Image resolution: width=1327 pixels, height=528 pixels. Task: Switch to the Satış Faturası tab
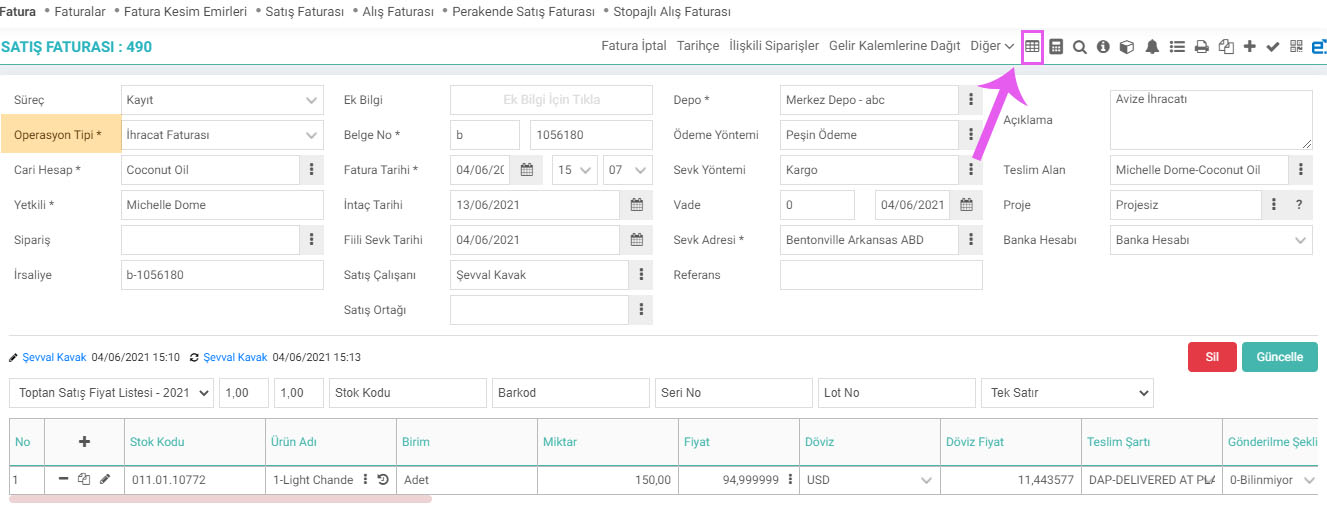pyautogui.click(x=305, y=12)
